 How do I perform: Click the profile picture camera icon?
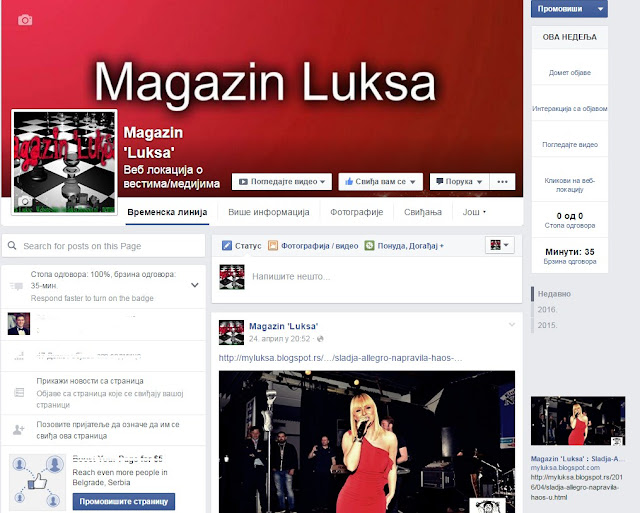click(24, 201)
